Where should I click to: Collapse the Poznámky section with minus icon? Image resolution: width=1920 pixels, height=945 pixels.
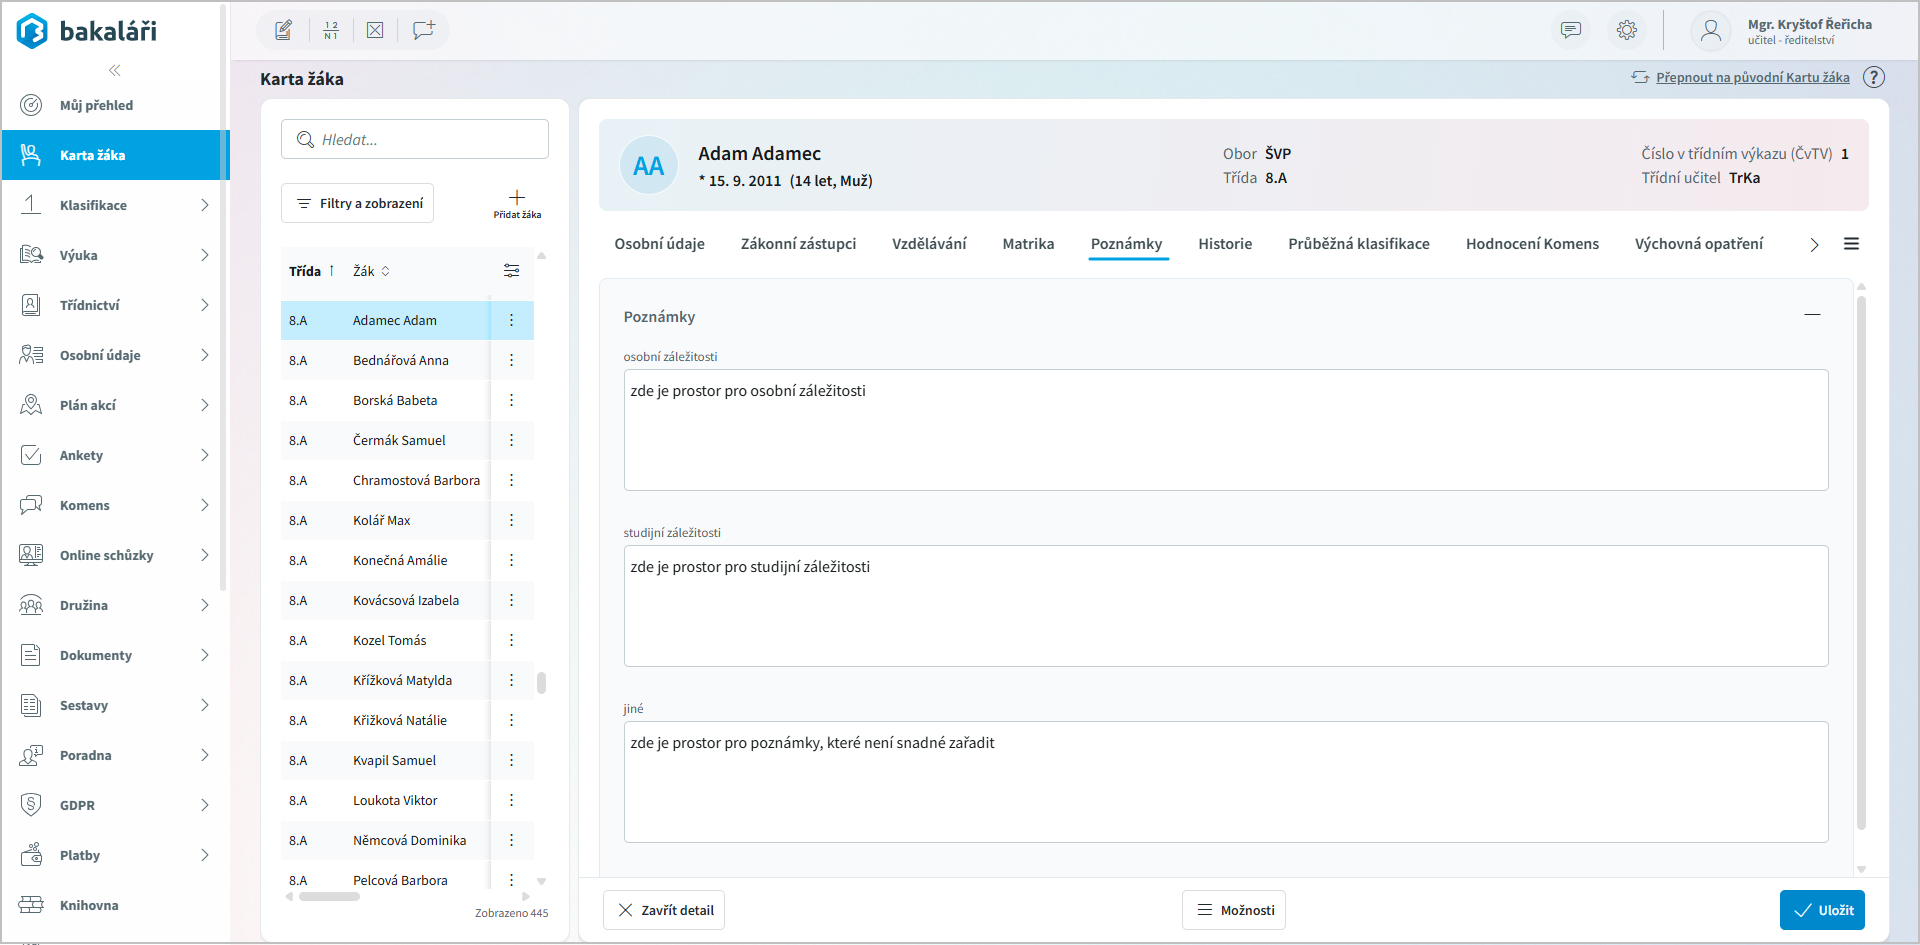click(1812, 315)
